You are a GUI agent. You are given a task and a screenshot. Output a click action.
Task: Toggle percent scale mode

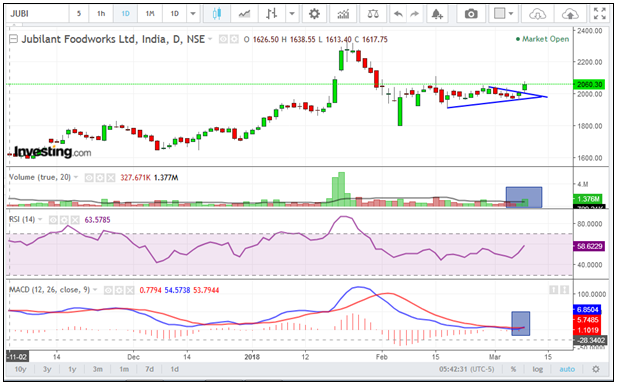point(513,369)
